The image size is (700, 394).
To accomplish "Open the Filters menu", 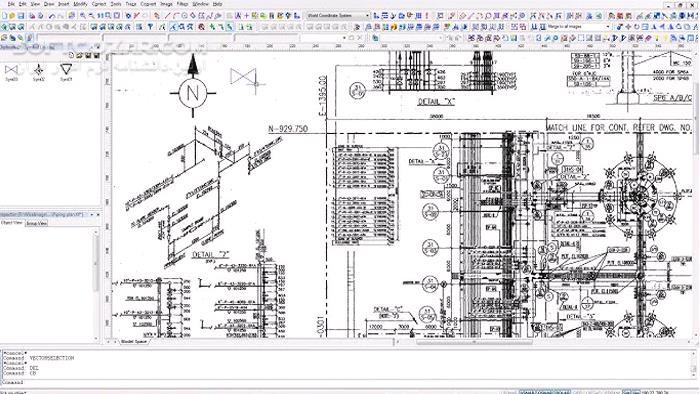I will (182, 4).
